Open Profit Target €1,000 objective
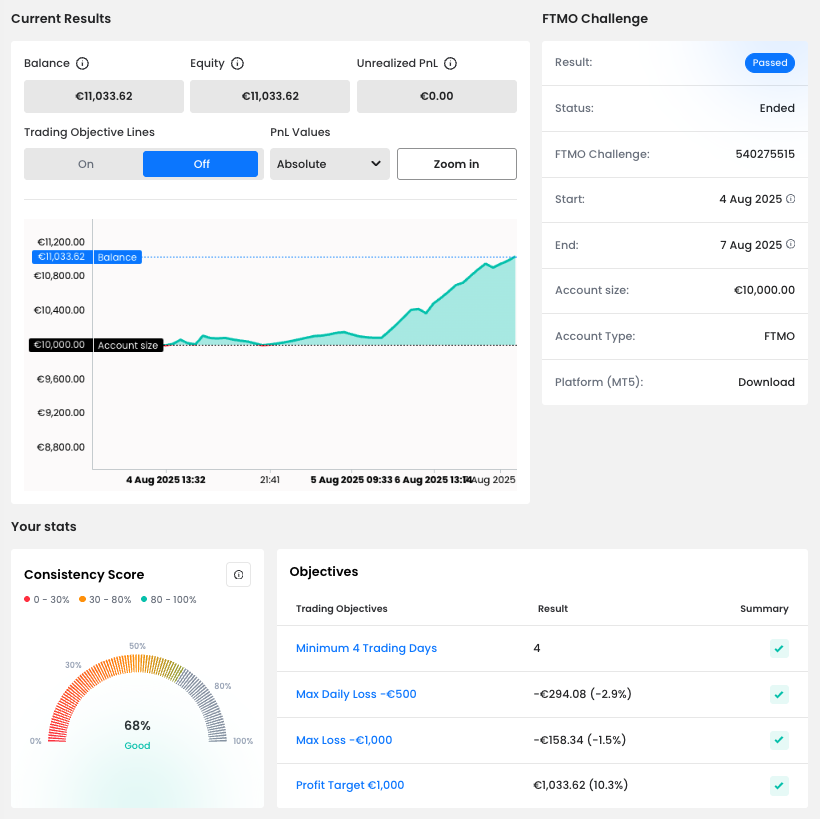Image resolution: width=820 pixels, height=819 pixels. click(x=350, y=786)
